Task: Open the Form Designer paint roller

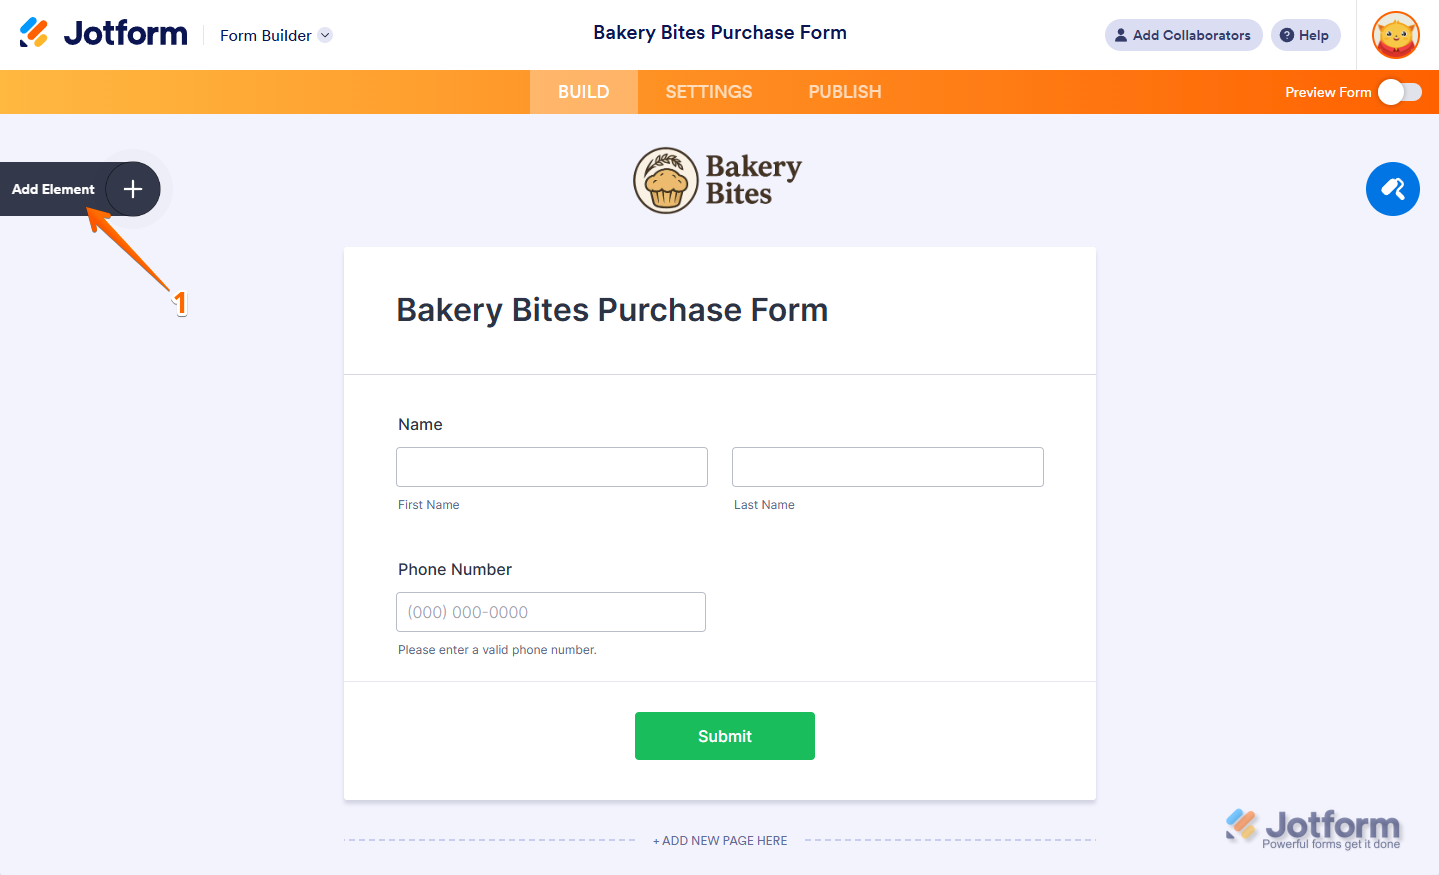Action: click(x=1392, y=189)
